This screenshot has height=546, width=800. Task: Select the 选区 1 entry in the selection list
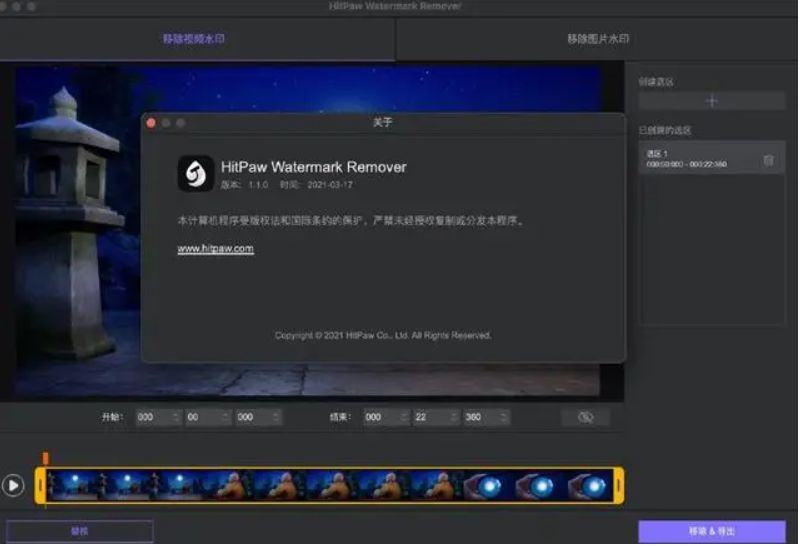(x=711, y=158)
